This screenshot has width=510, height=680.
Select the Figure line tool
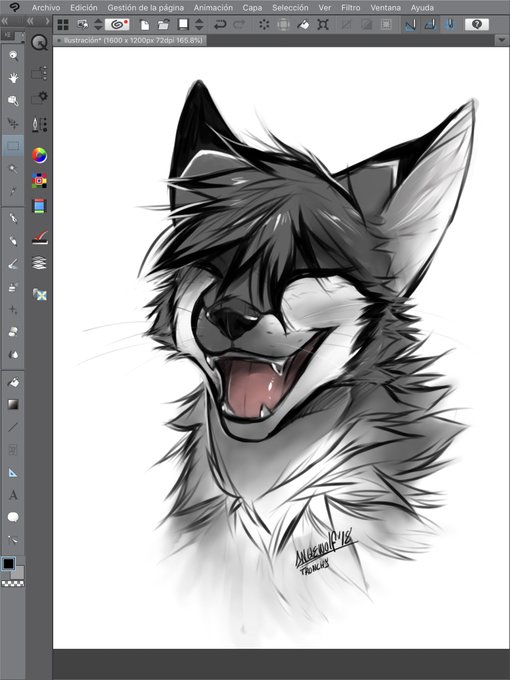[x=13, y=427]
